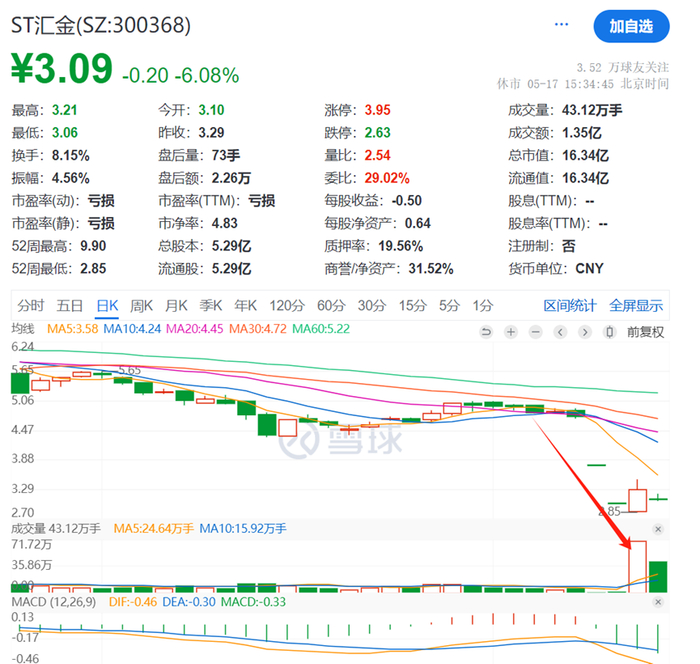Click the MACD (12,26,9) indicator label
The width and height of the screenshot is (700, 664).
pos(54,602)
